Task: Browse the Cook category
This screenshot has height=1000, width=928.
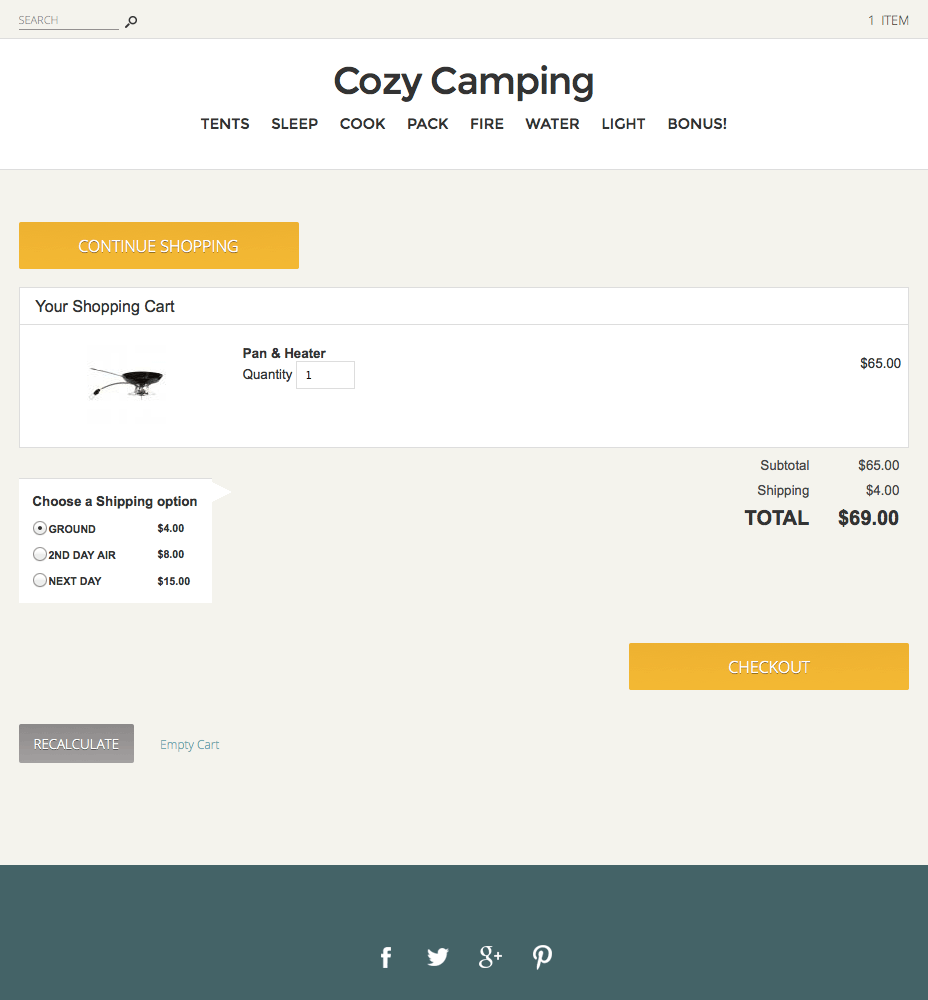Action: click(x=362, y=124)
